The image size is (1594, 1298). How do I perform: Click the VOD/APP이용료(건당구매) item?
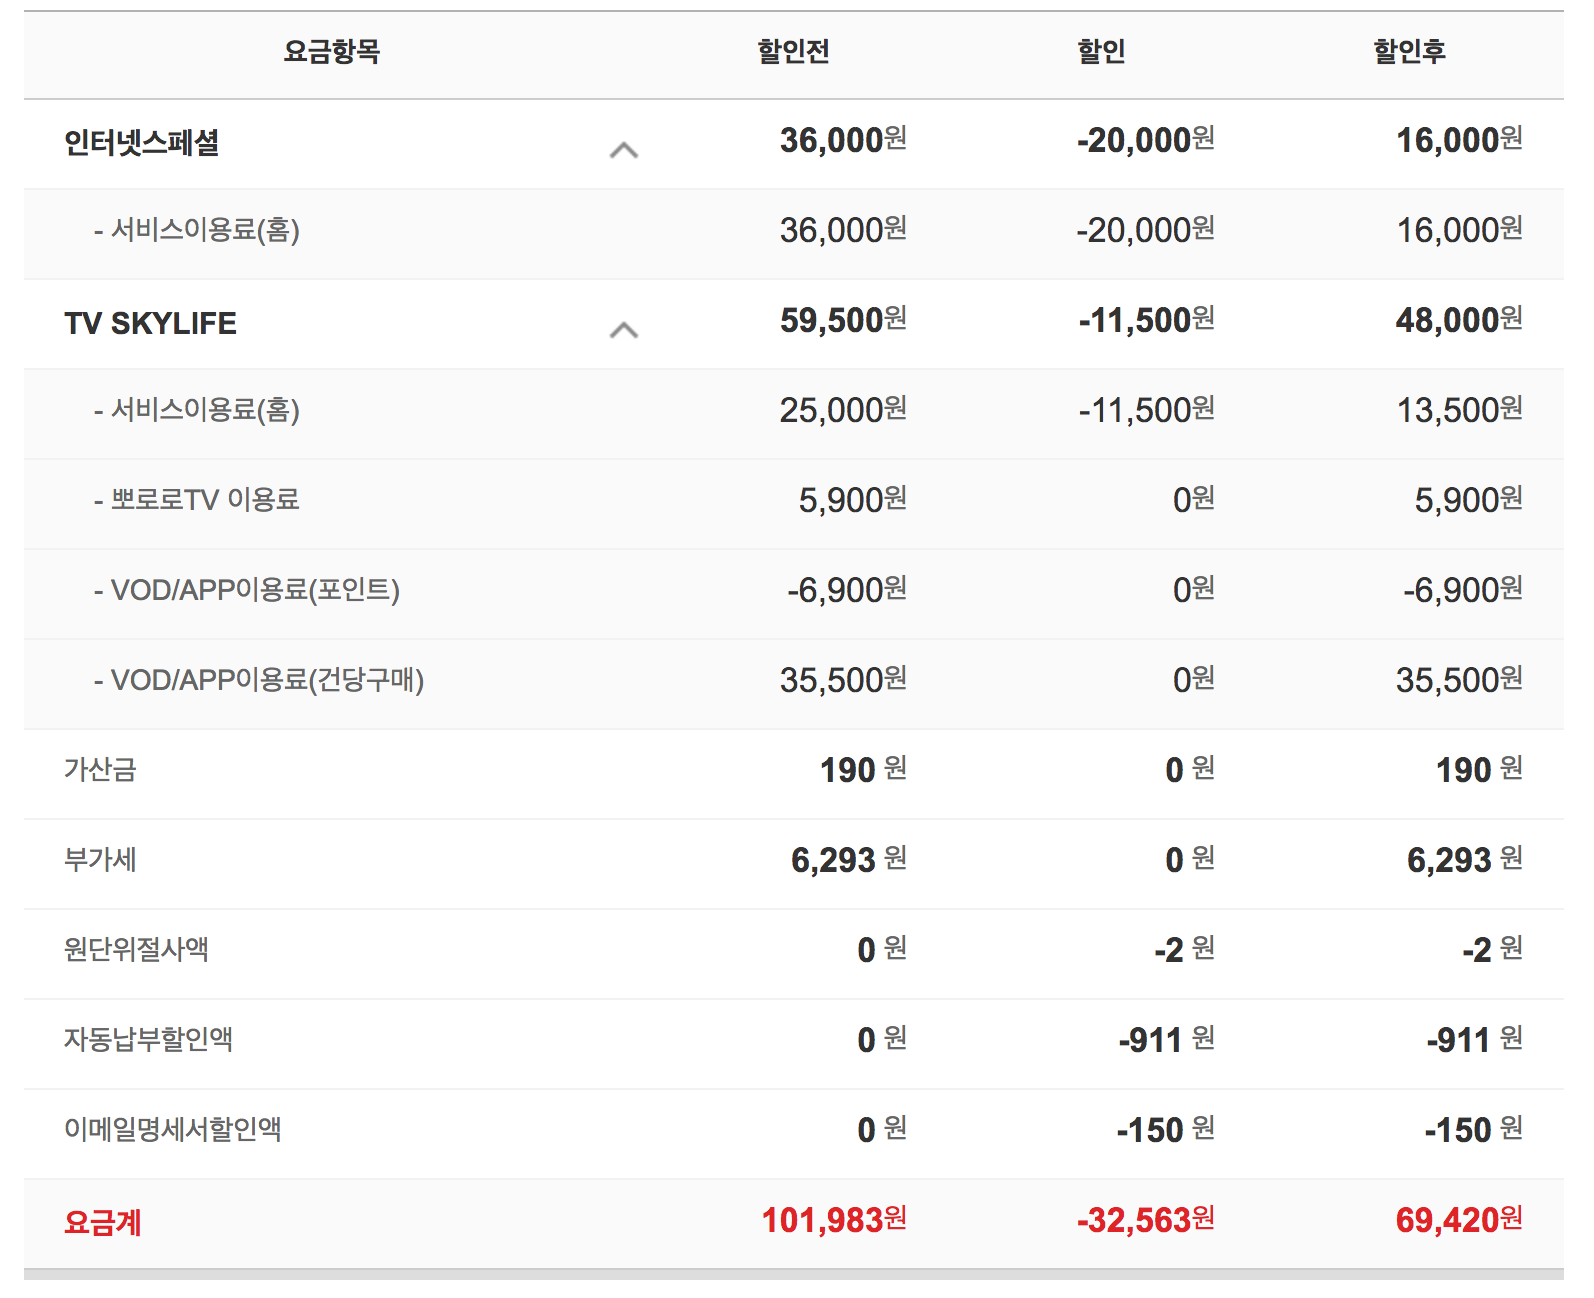(x=266, y=680)
